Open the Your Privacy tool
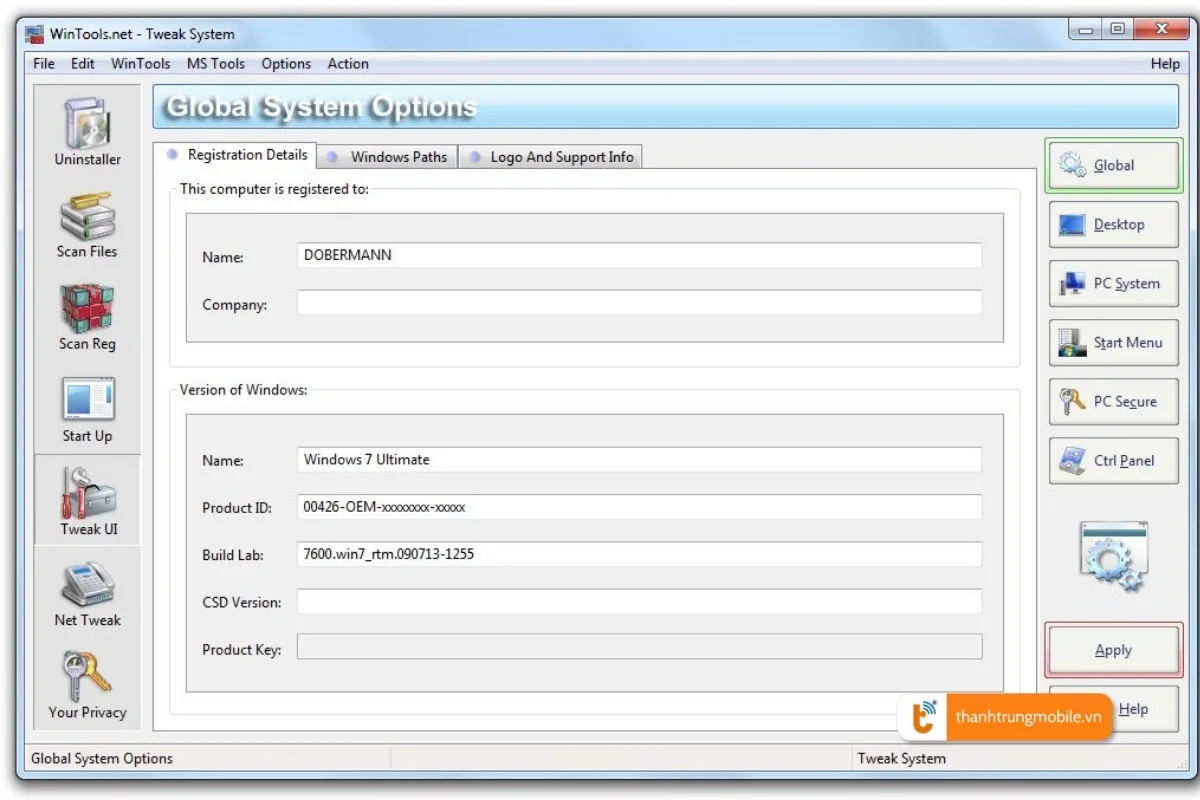 (87, 686)
